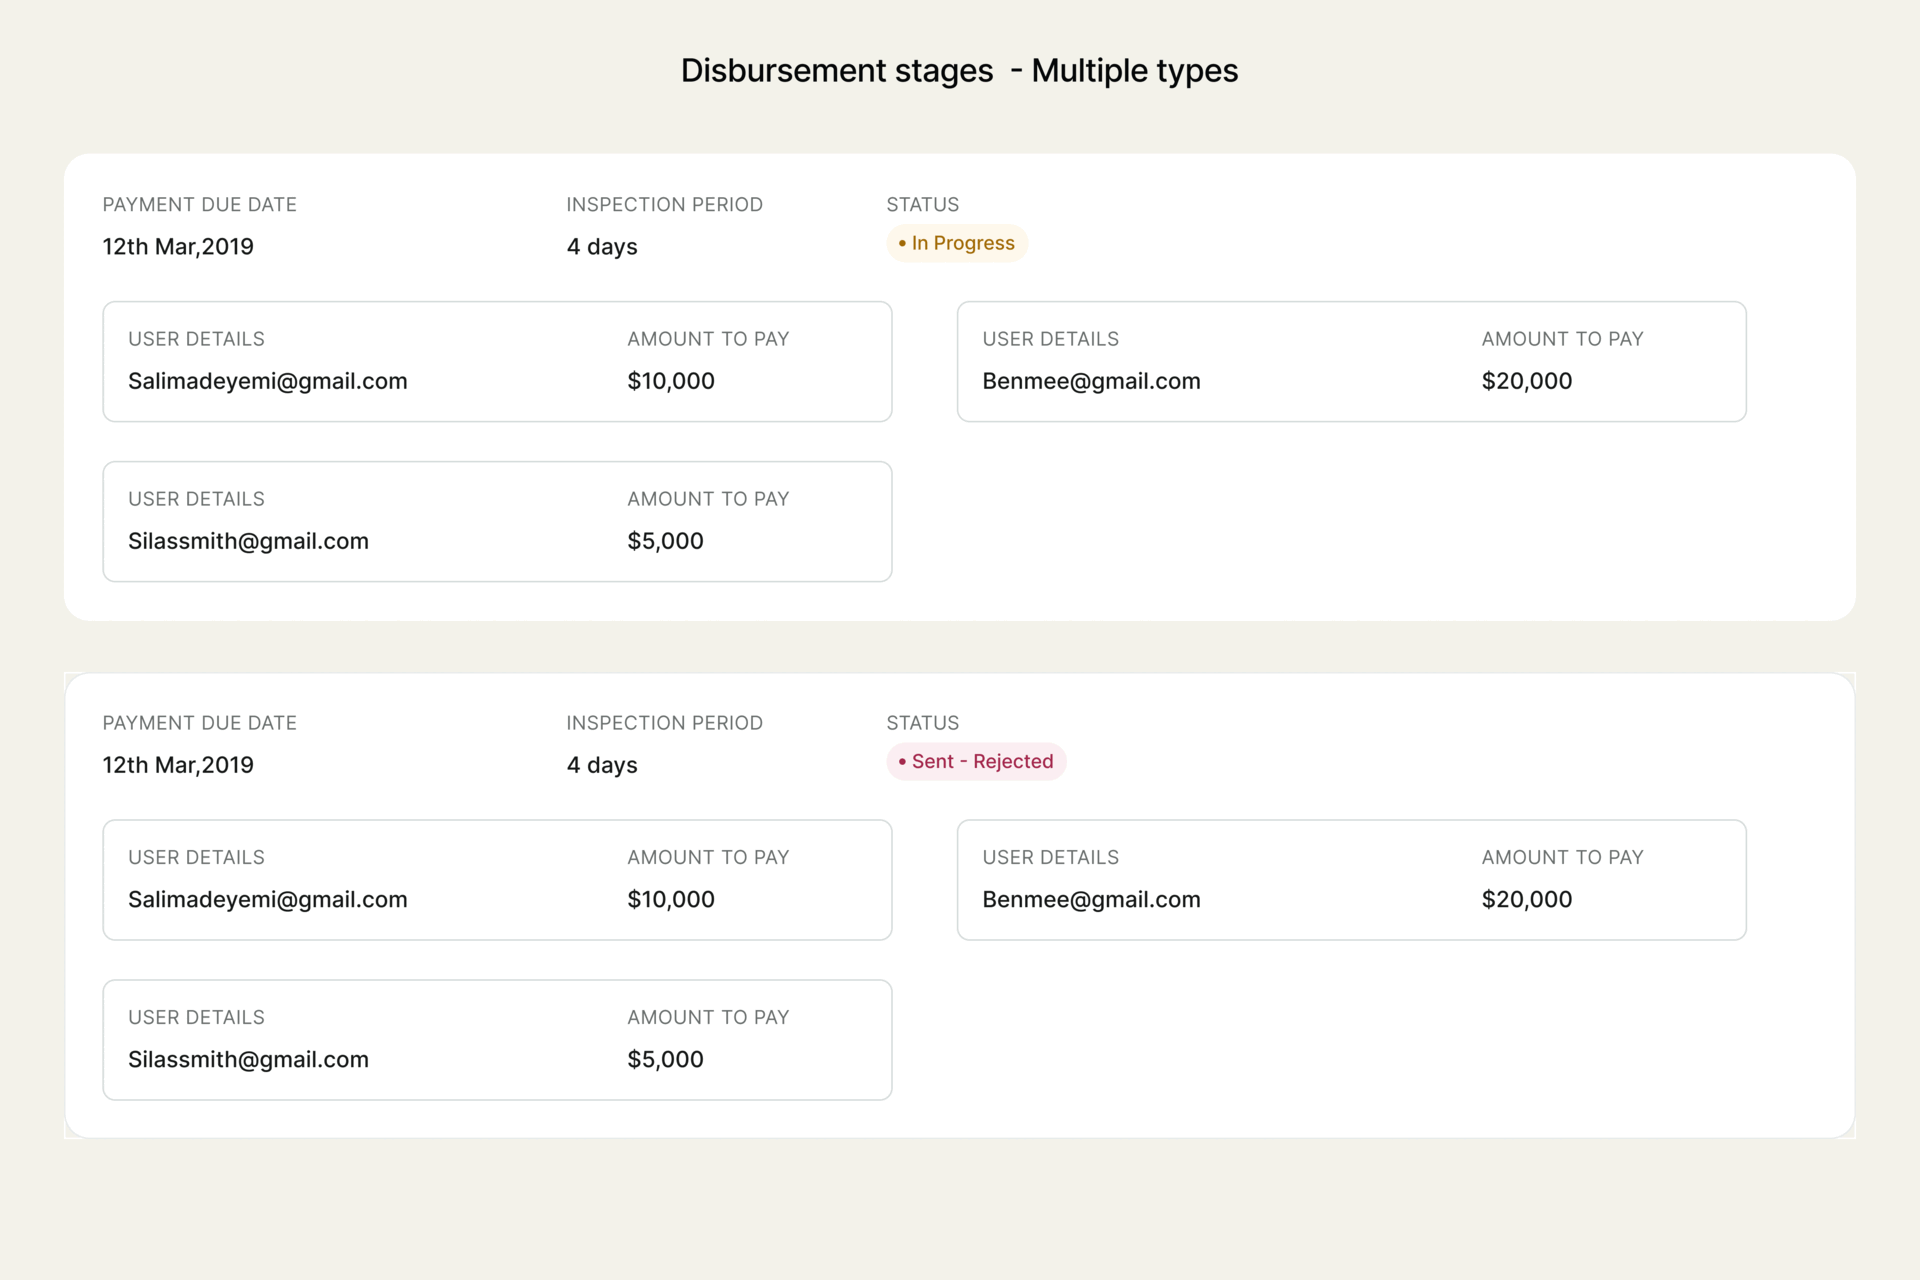
Task: Click 12th Mar,2019 date in In Progress stage
Action: click(x=178, y=247)
